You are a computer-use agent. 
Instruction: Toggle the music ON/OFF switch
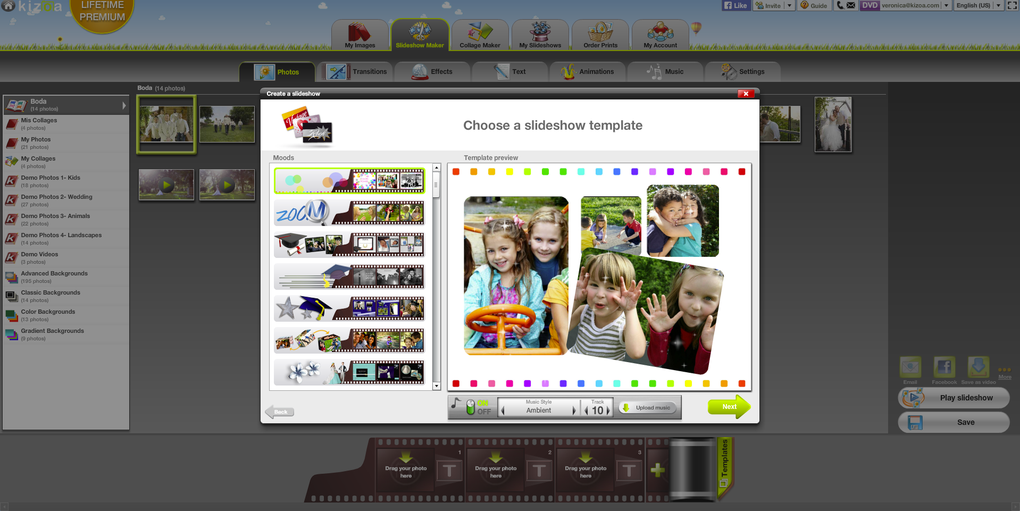pos(472,407)
